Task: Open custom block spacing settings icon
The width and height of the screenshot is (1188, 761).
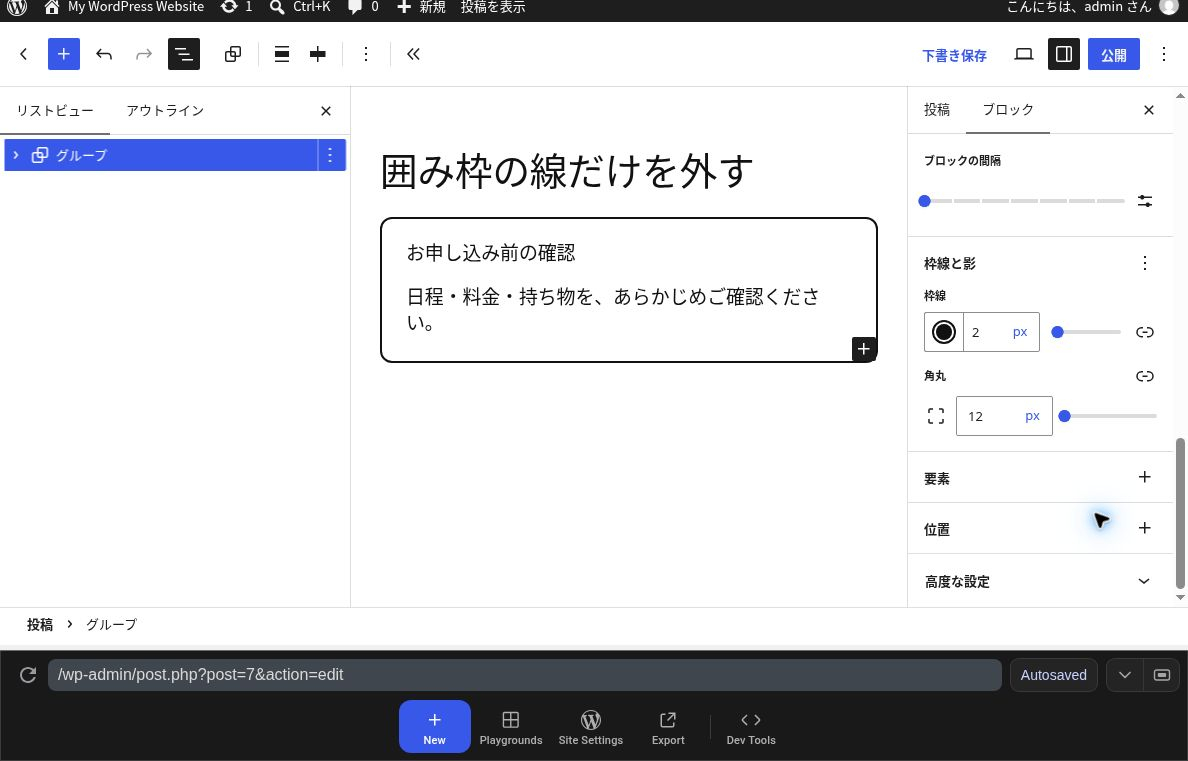Action: point(1145,201)
